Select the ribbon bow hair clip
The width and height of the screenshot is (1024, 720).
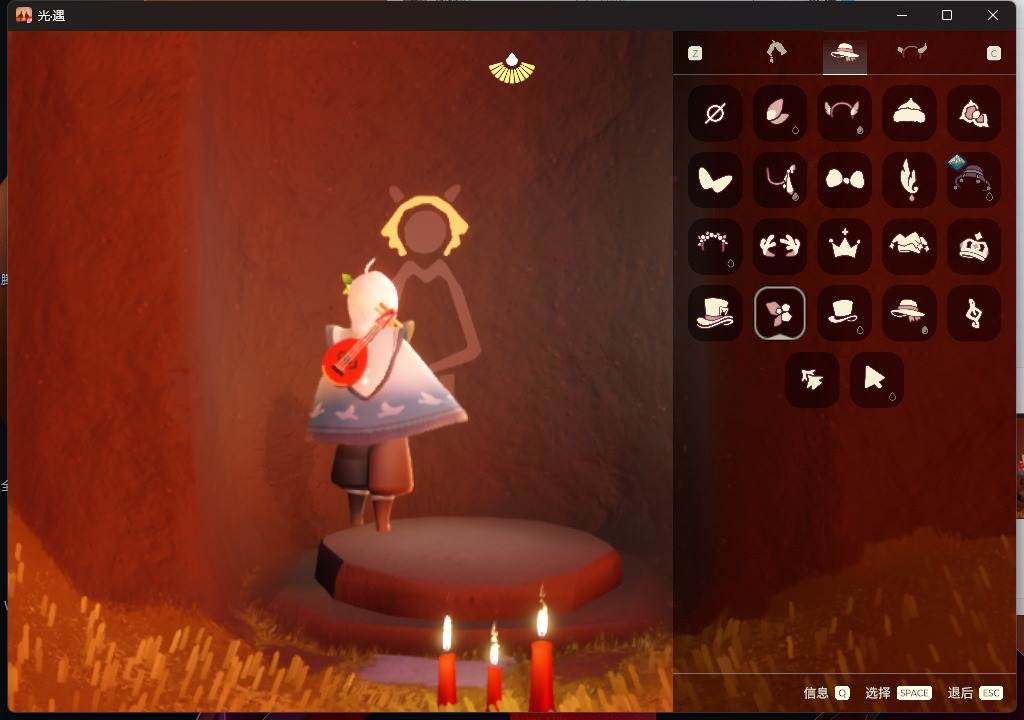(974, 113)
